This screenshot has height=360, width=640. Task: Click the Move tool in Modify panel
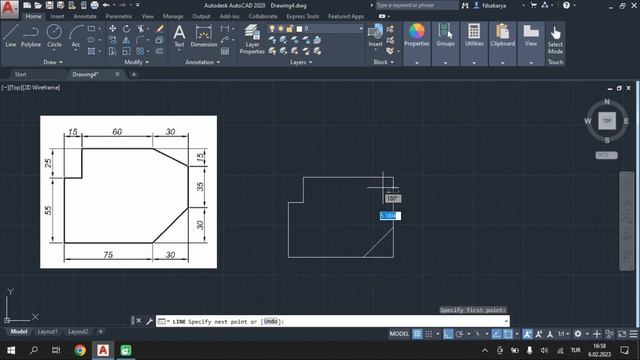pos(113,29)
